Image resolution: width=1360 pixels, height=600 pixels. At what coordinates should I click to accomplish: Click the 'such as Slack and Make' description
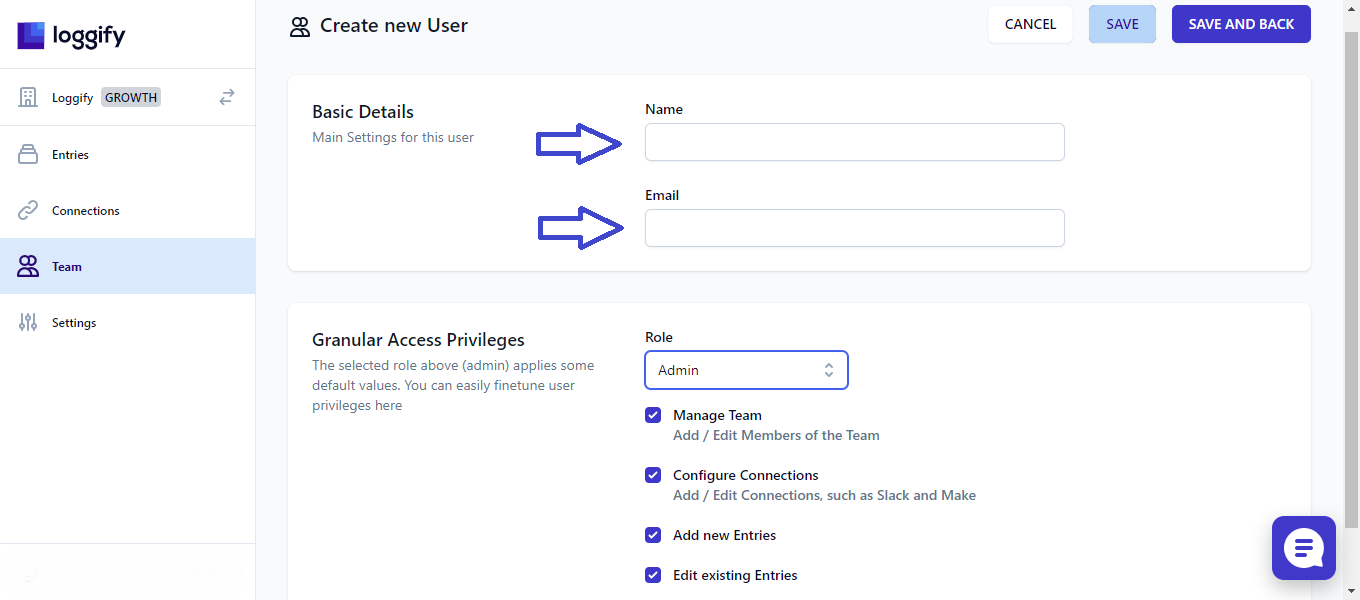901,495
